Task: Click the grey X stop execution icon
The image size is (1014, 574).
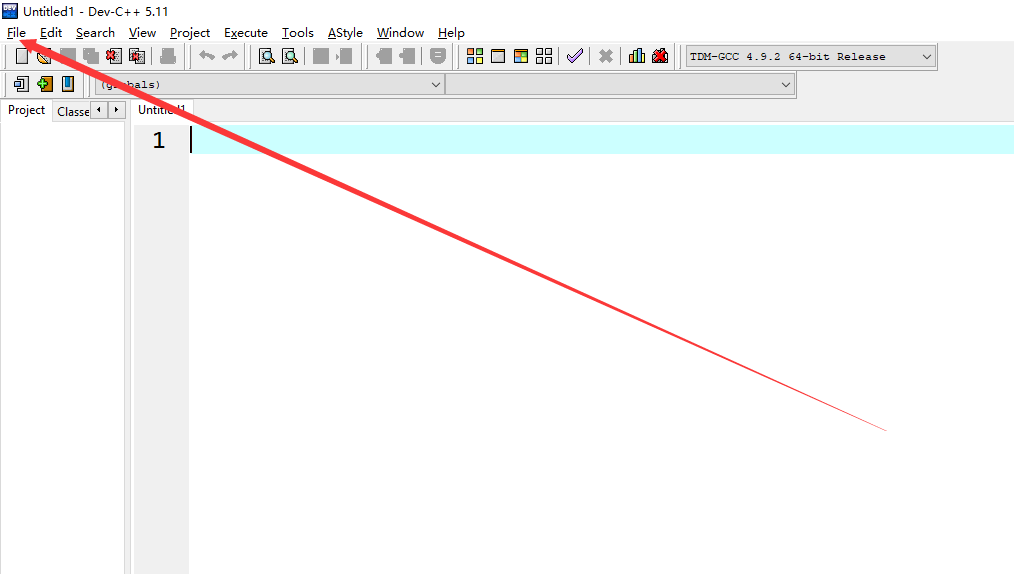Action: (606, 56)
